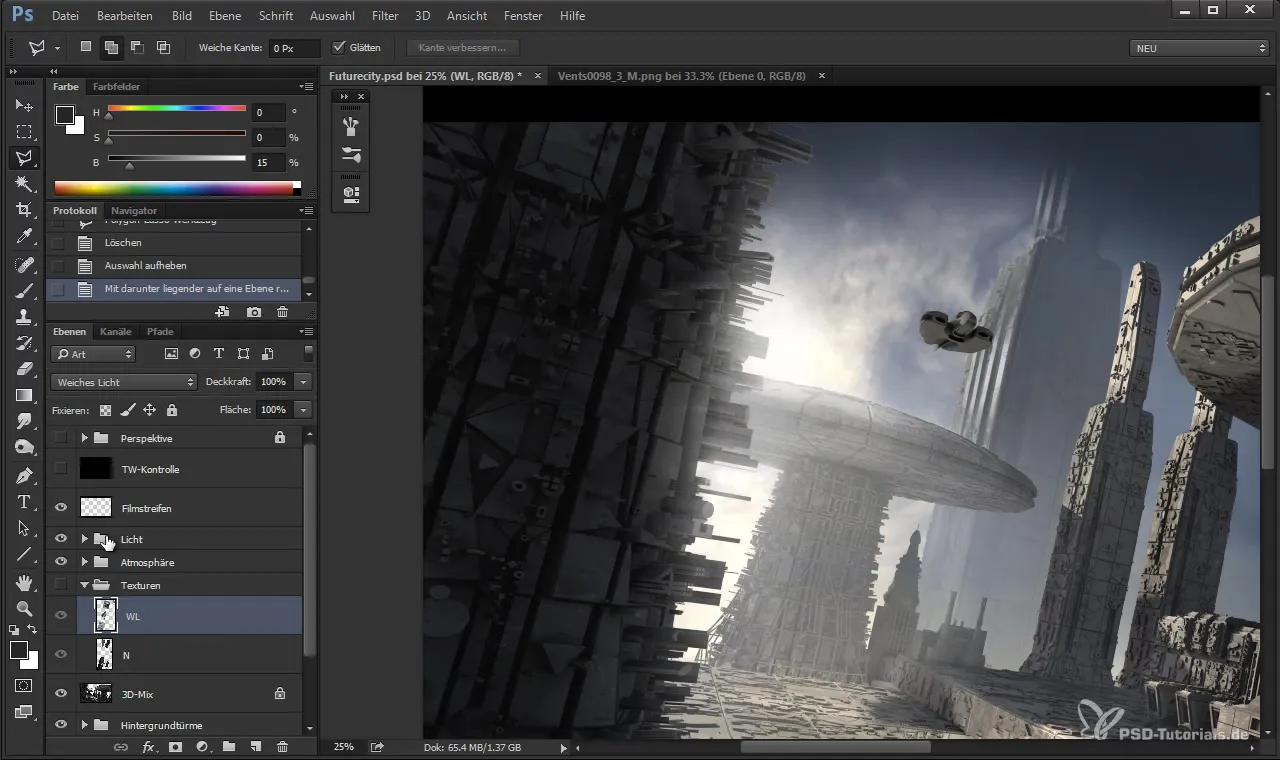This screenshot has width=1280, height=760.
Task: Show the TW-Kontrolle layer
Action: tap(61, 468)
